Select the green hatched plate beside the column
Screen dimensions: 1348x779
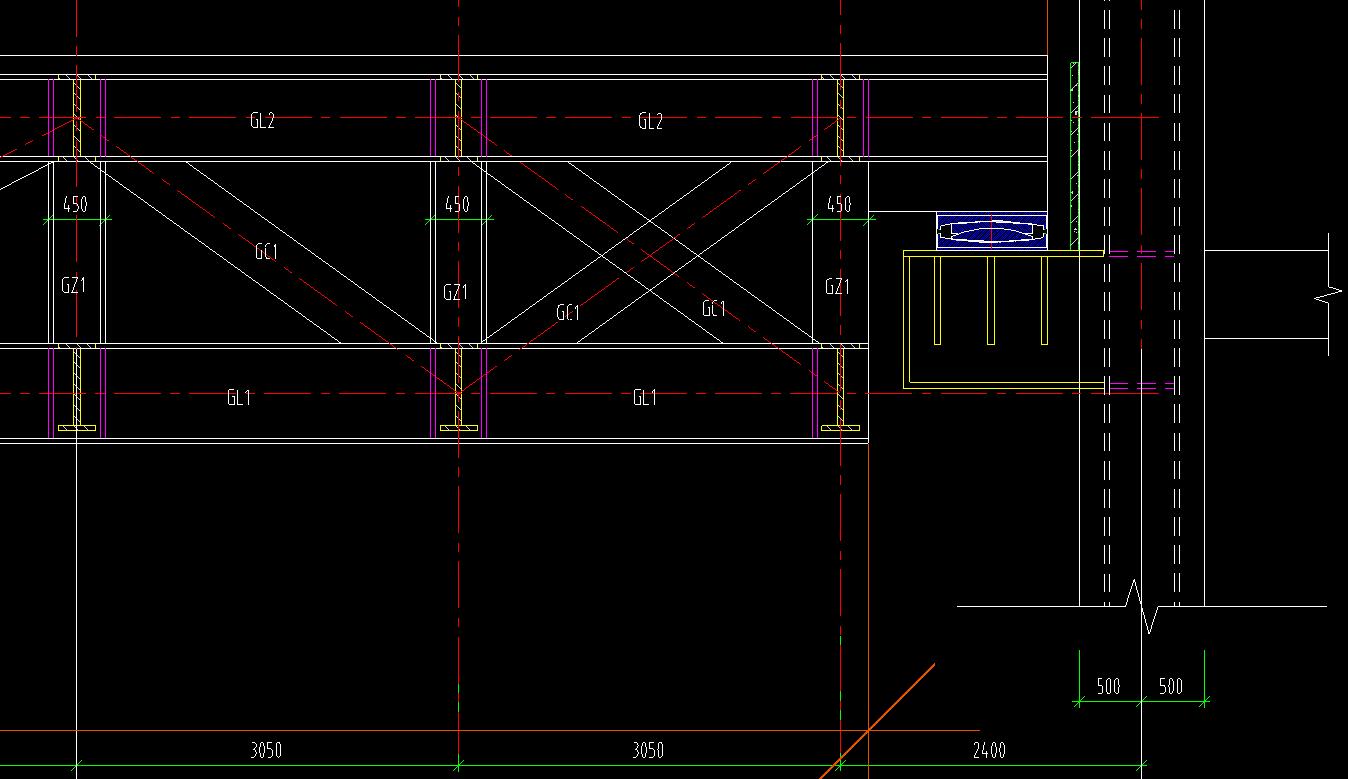point(1074,156)
